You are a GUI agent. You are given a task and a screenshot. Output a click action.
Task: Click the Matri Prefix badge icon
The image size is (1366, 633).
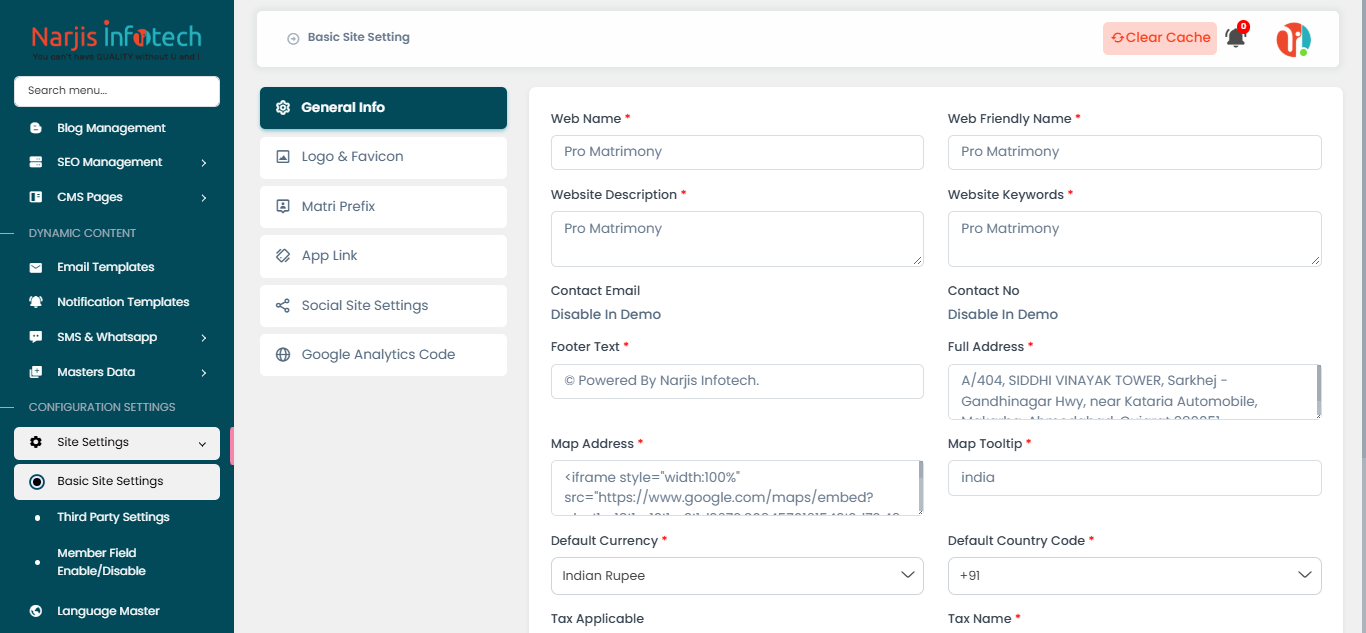pyautogui.click(x=283, y=206)
